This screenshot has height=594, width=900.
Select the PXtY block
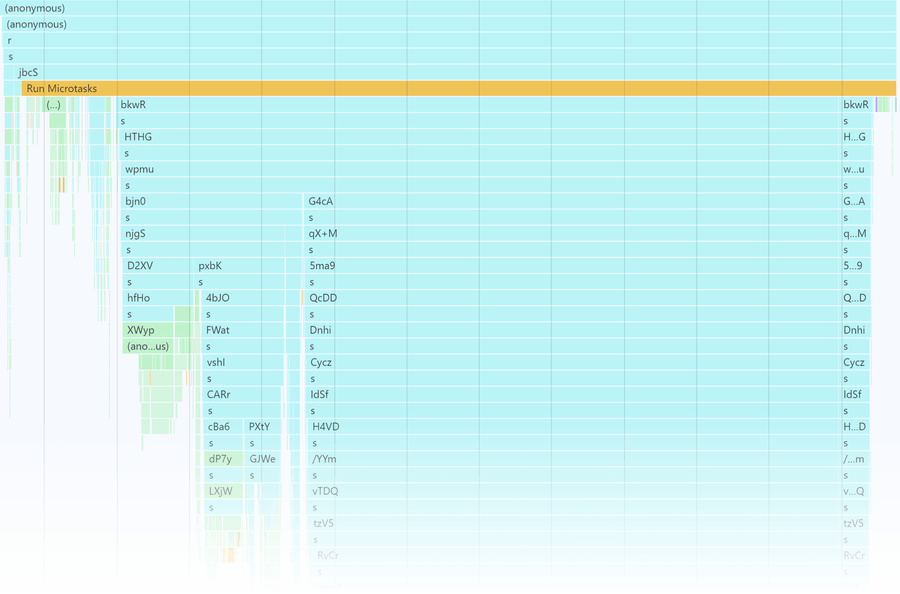point(263,426)
